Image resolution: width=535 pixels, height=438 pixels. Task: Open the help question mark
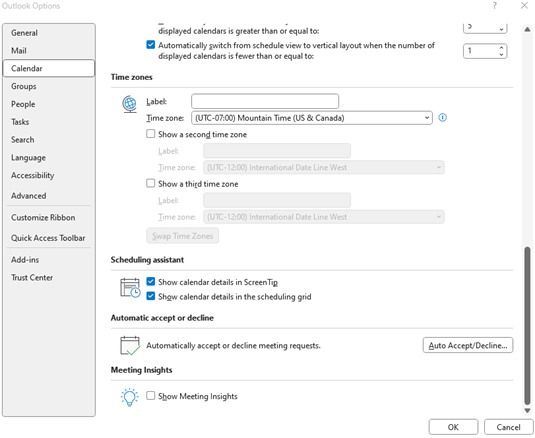click(x=494, y=6)
